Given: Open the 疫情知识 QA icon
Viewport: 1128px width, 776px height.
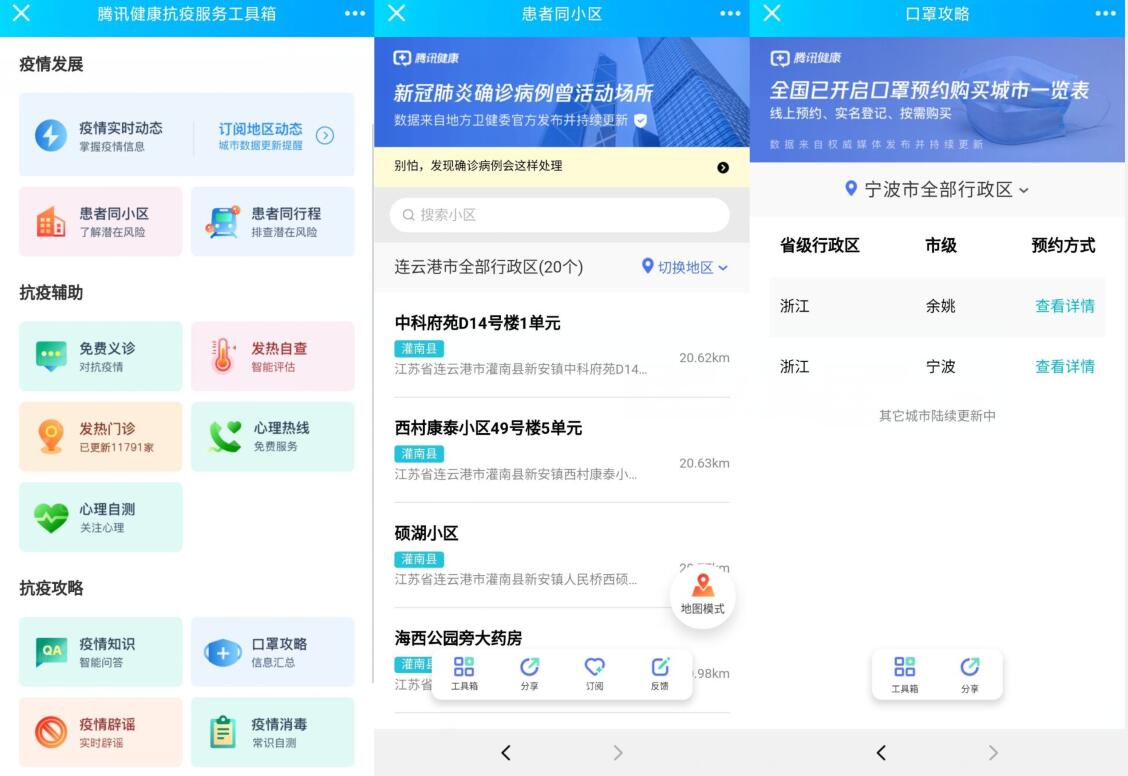Looking at the screenshot, I should coord(51,652).
